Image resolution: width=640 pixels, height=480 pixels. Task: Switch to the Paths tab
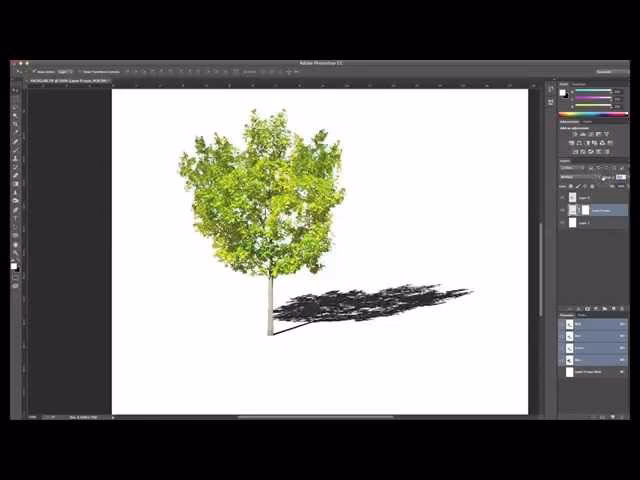[582, 315]
